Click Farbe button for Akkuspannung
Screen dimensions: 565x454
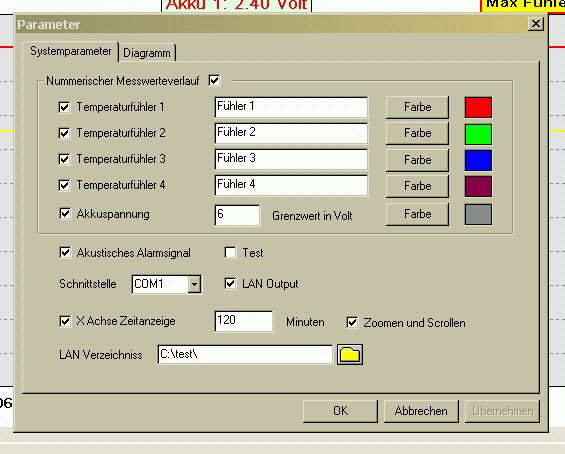click(x=417, y=214)
